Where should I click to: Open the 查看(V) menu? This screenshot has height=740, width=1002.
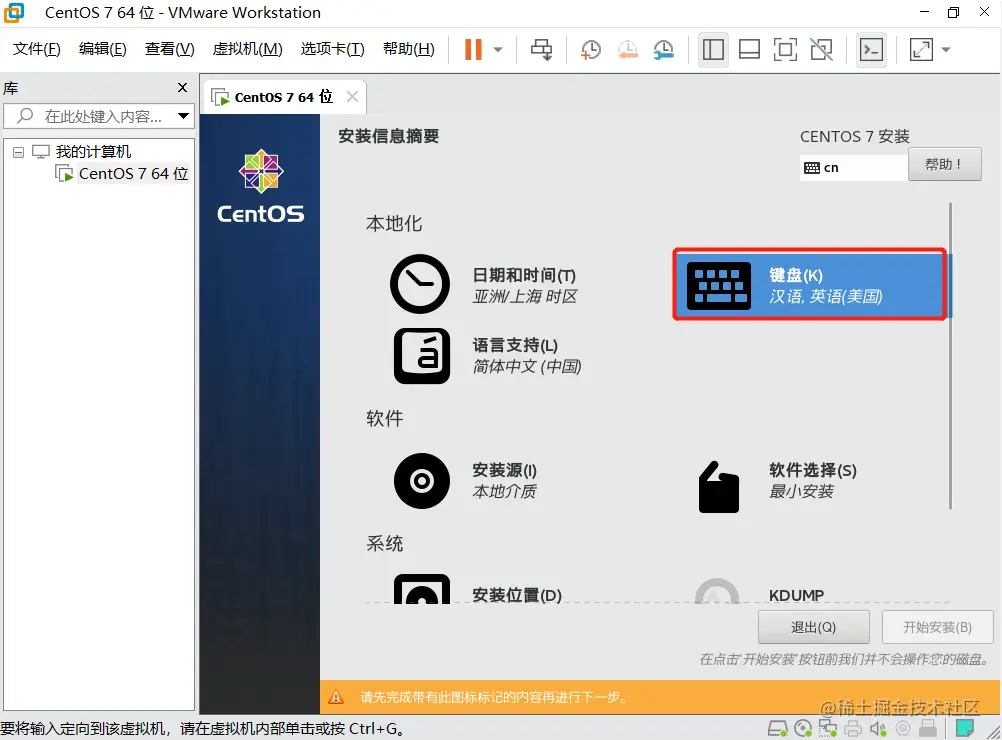pos(169,49)
